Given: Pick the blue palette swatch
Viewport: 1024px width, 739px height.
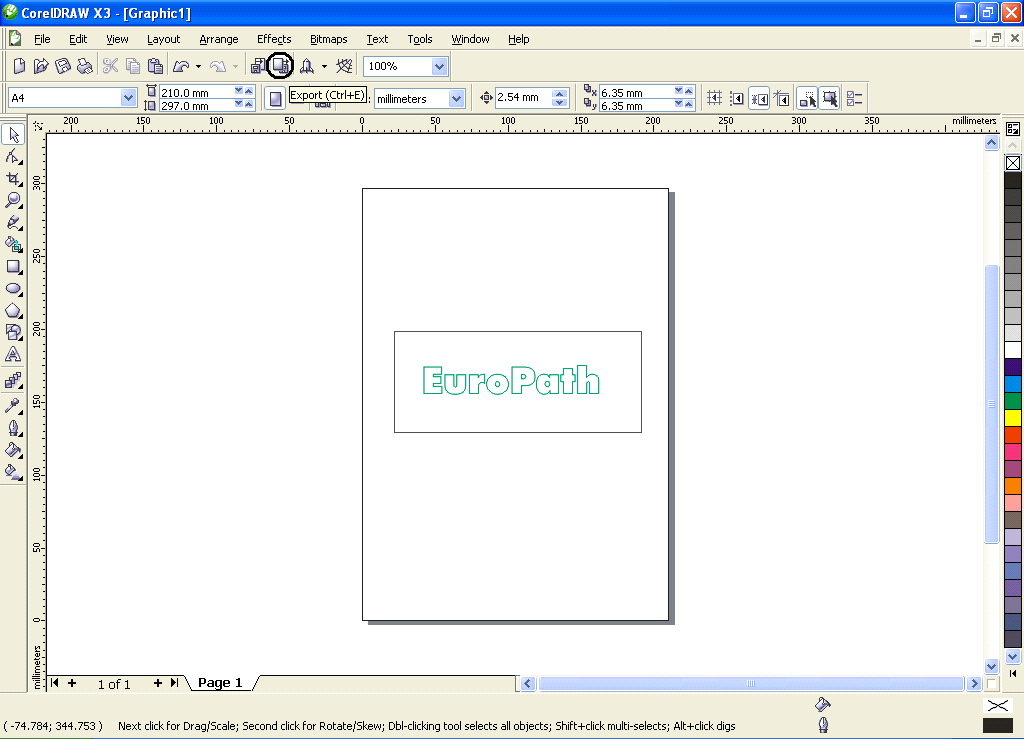Looking at the screenshot, I should click(x=1013, y=383).
